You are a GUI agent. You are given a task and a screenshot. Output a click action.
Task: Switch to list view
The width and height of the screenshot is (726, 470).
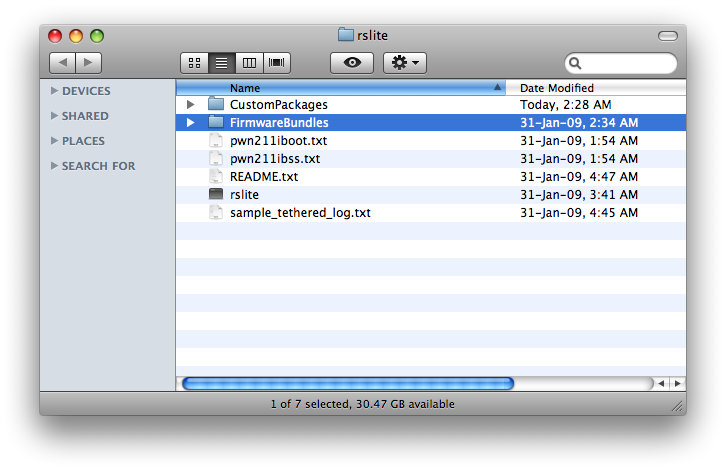221,63
